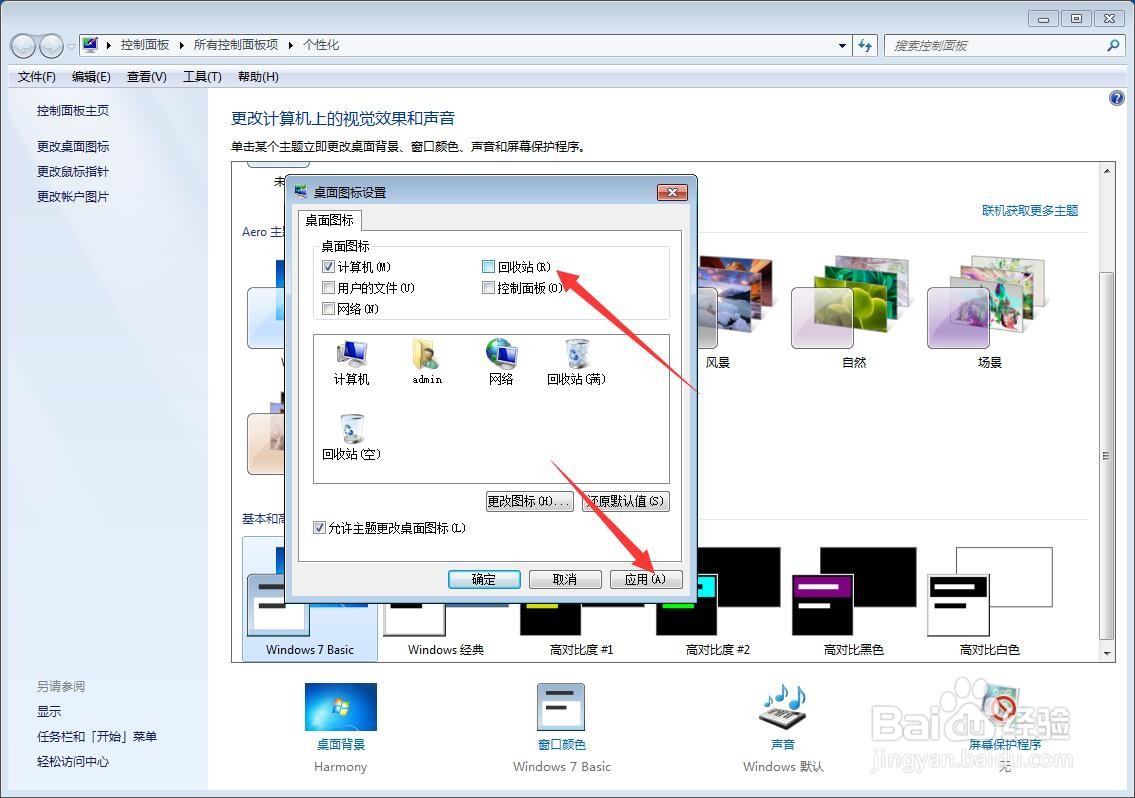Viewport: 1135px width, 798px height.
Task: Select the Windows 经典 theme
Action: (x=446, y=629)
